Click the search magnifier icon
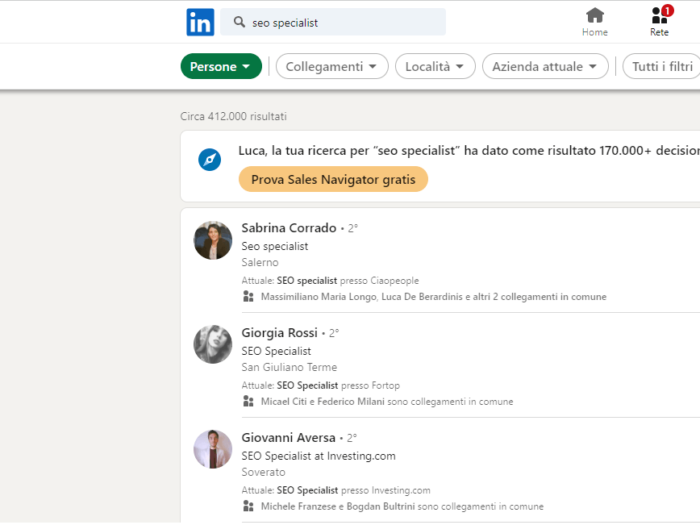The height and width of the screenshot is (525, 700). pos(239,22)
